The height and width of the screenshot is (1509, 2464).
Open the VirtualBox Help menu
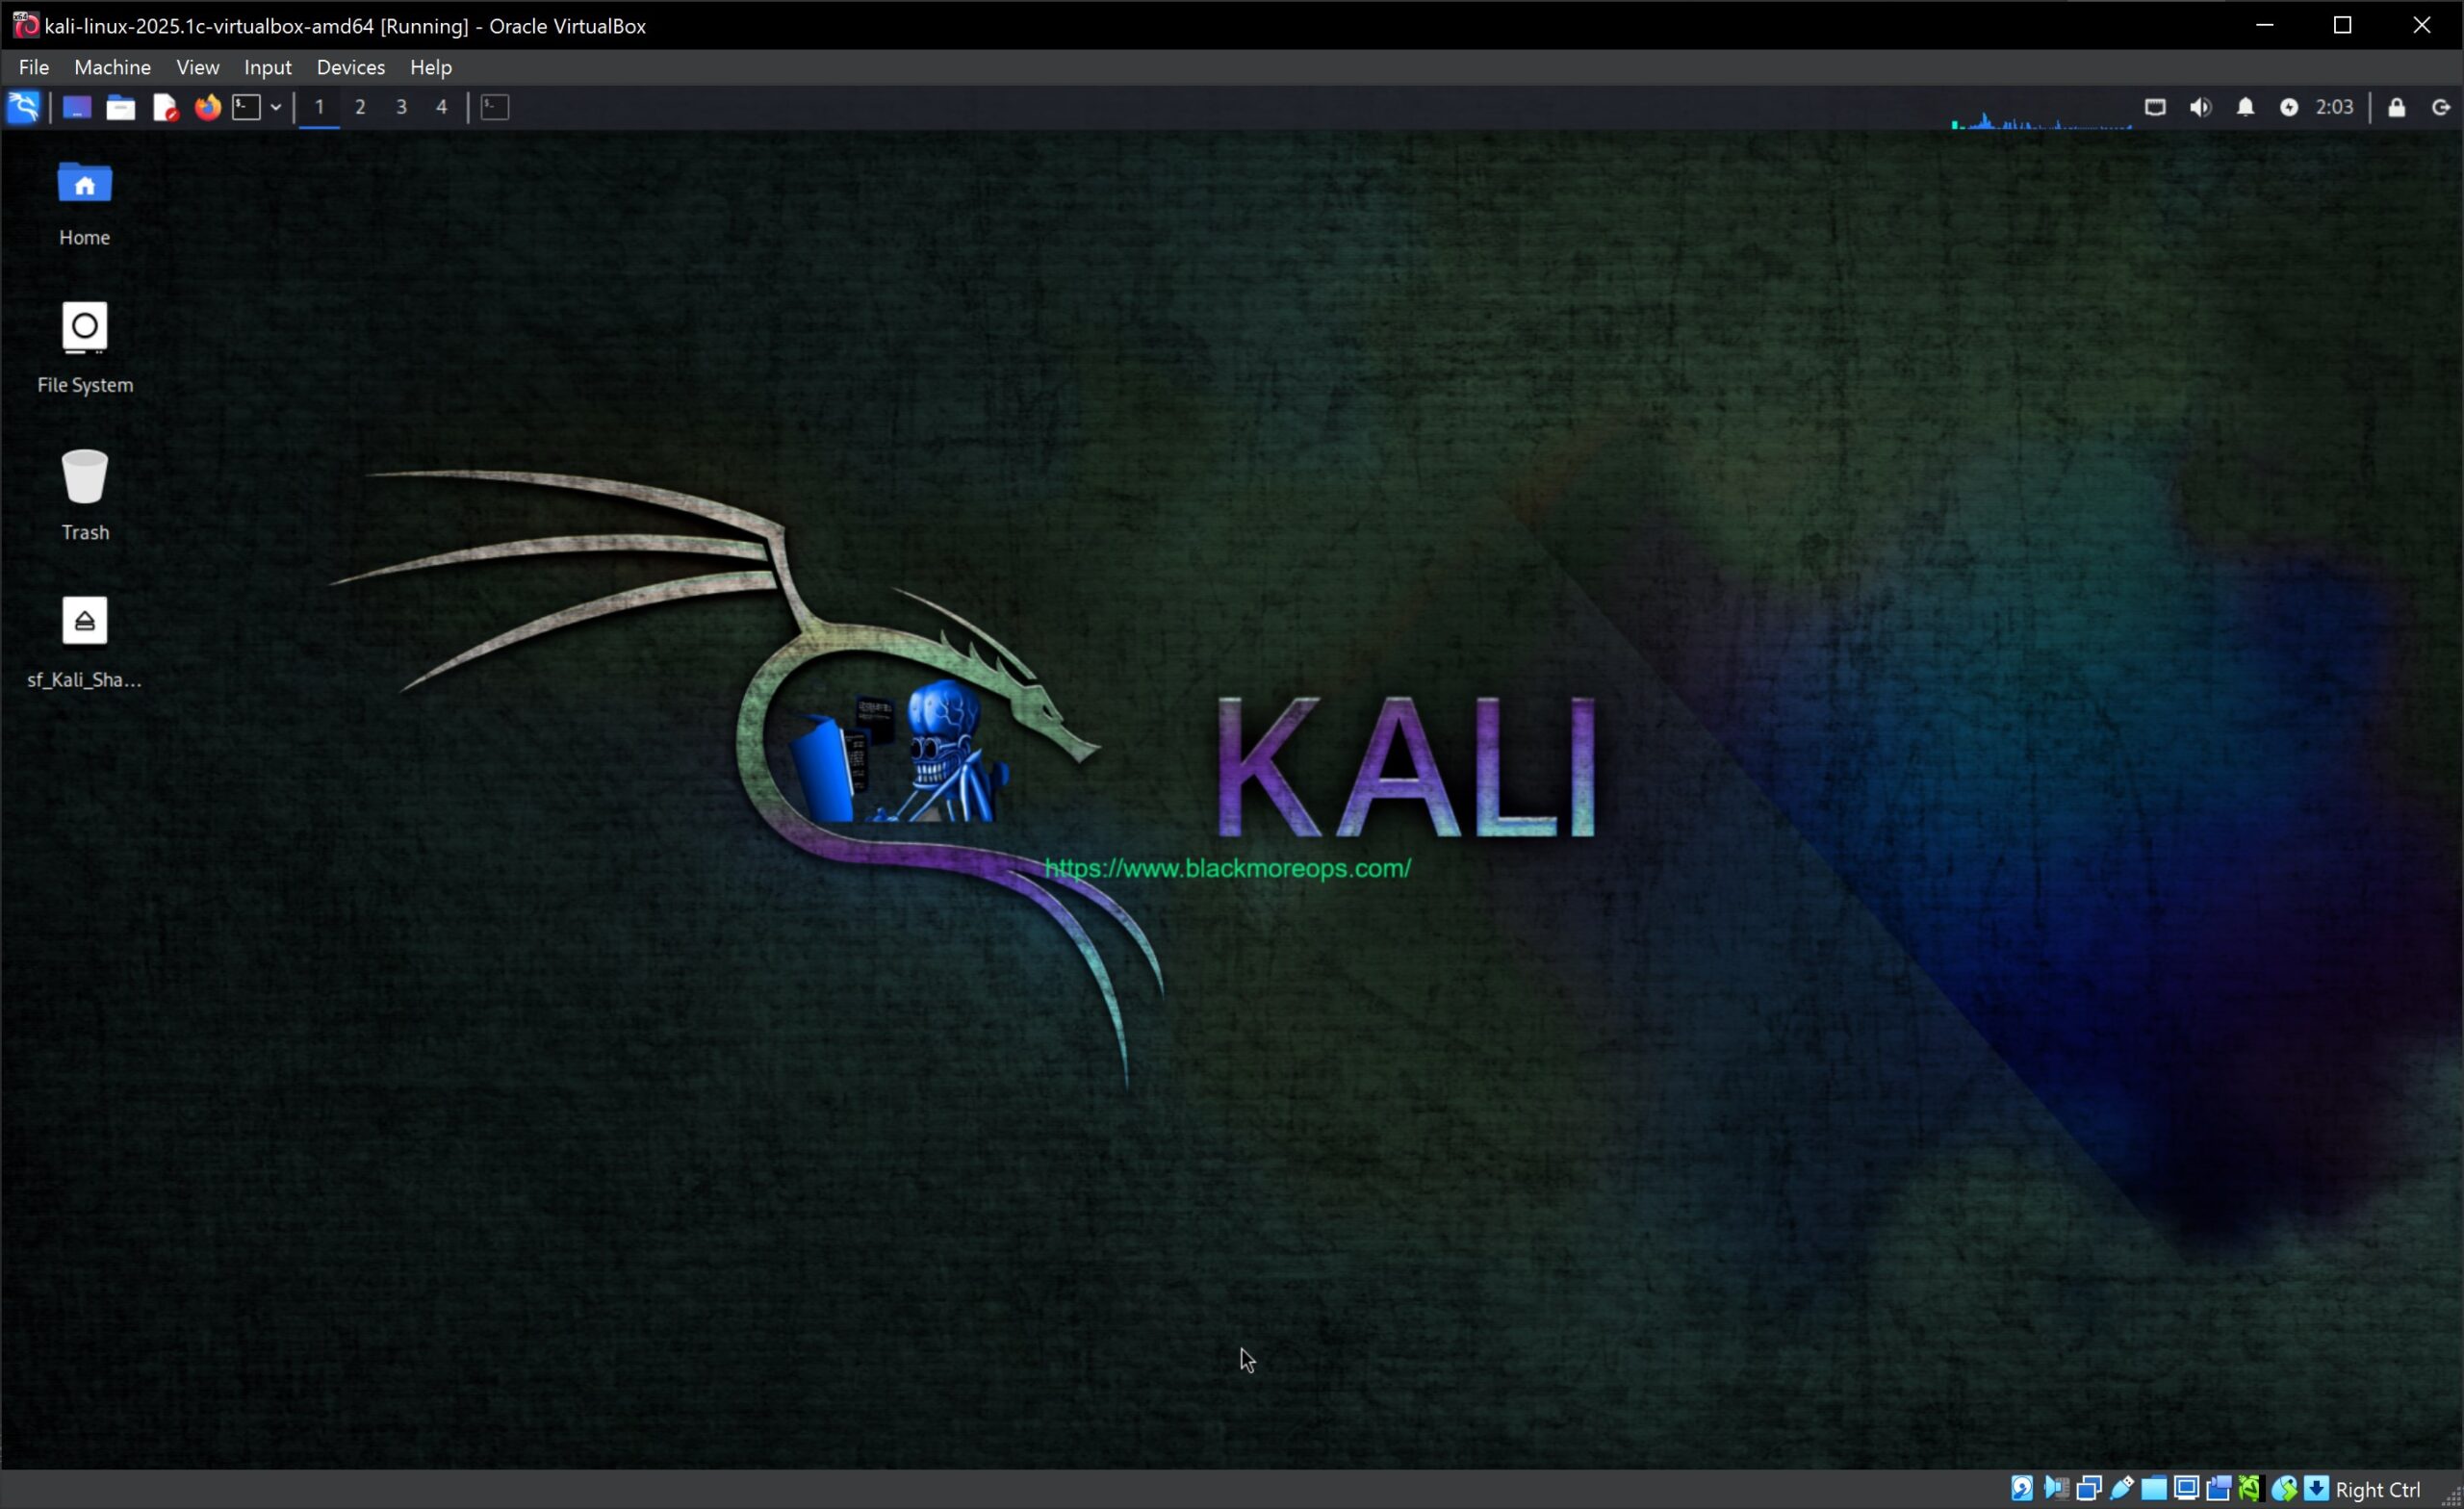pos(431,67)
